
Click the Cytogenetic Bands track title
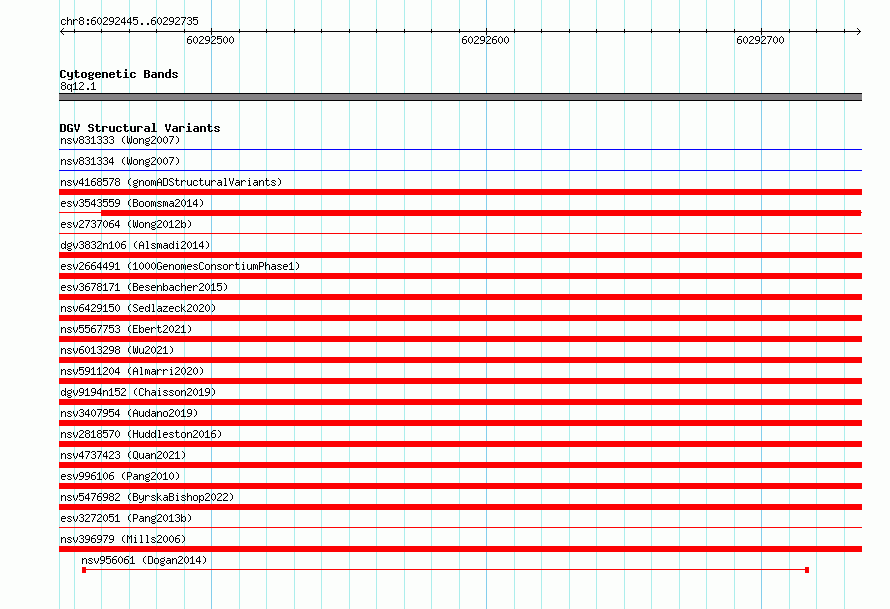coord(119,74)
